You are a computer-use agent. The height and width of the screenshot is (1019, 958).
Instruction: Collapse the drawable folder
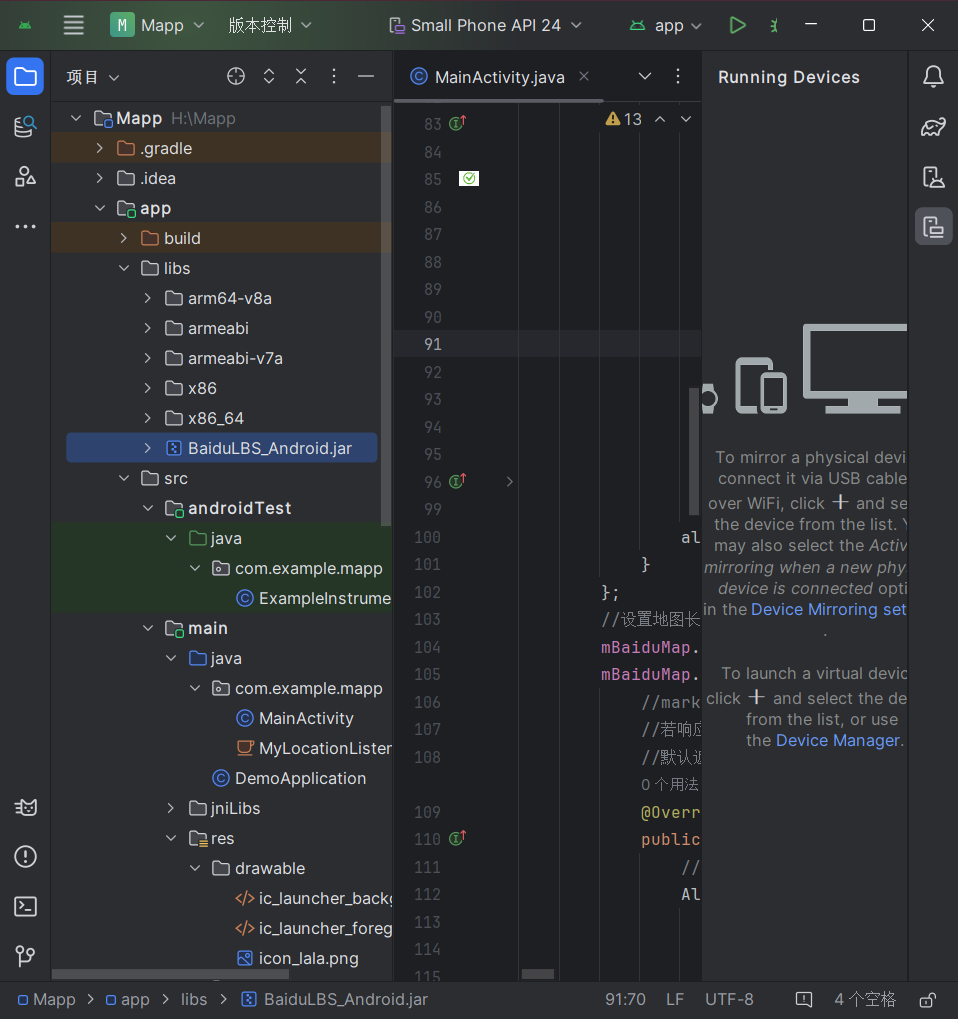point(195,868)
